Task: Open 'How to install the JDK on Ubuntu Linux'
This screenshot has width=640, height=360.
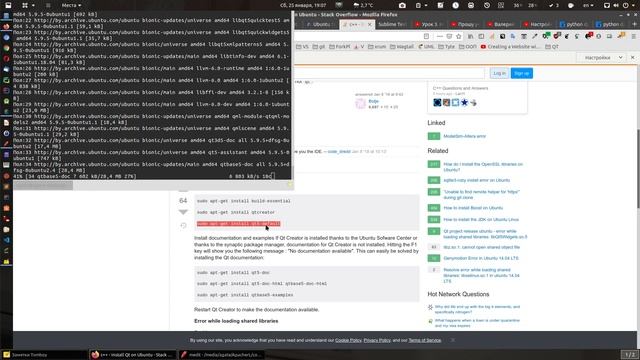Action: pyautogui.click(x=481, y=220)
